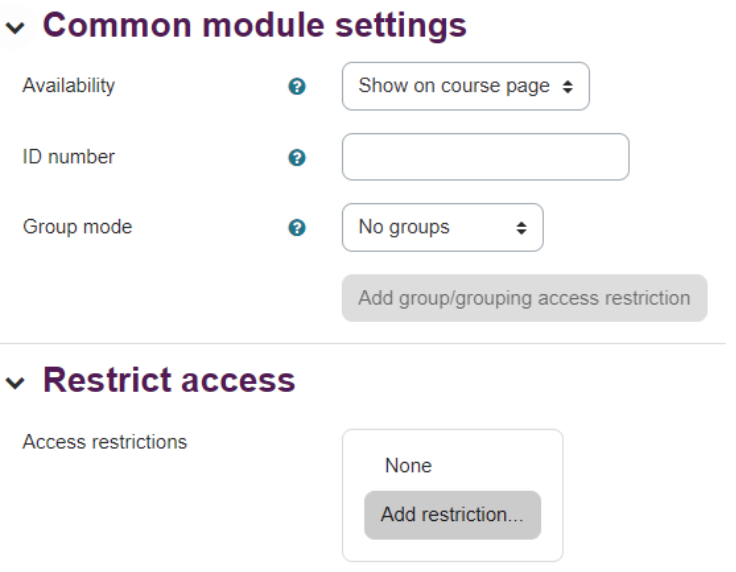Collapse the Restrict access section chevron

pyautogui.click(x=15, y=382)
